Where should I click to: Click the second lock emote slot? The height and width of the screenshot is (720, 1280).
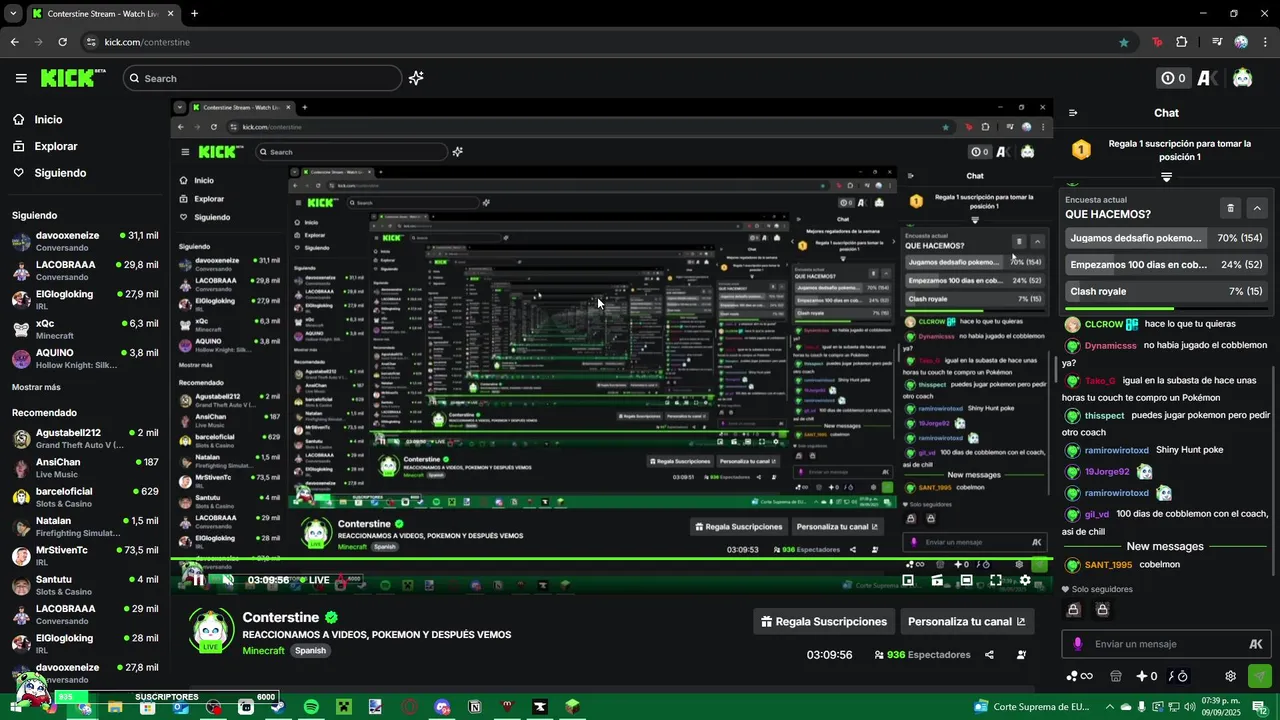[1102, 609]
